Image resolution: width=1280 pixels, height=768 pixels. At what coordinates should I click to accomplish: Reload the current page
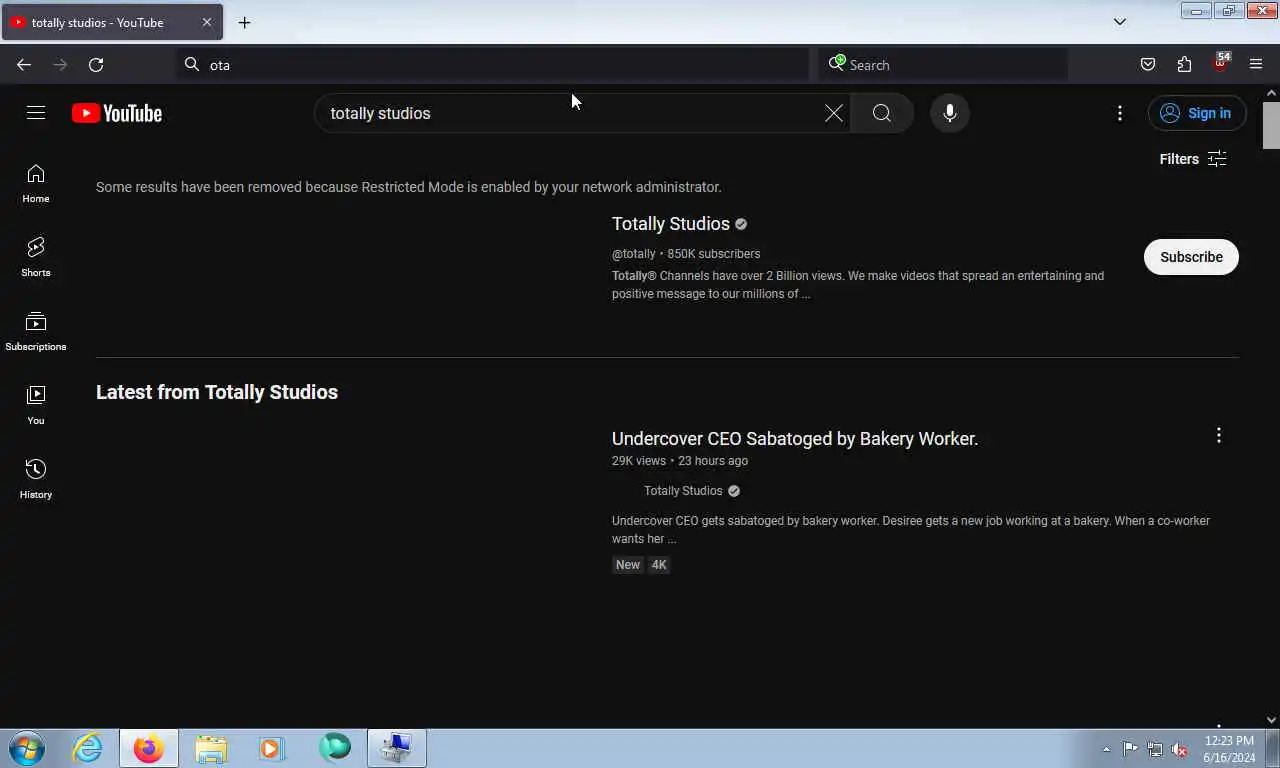click(x=96, y=65)
